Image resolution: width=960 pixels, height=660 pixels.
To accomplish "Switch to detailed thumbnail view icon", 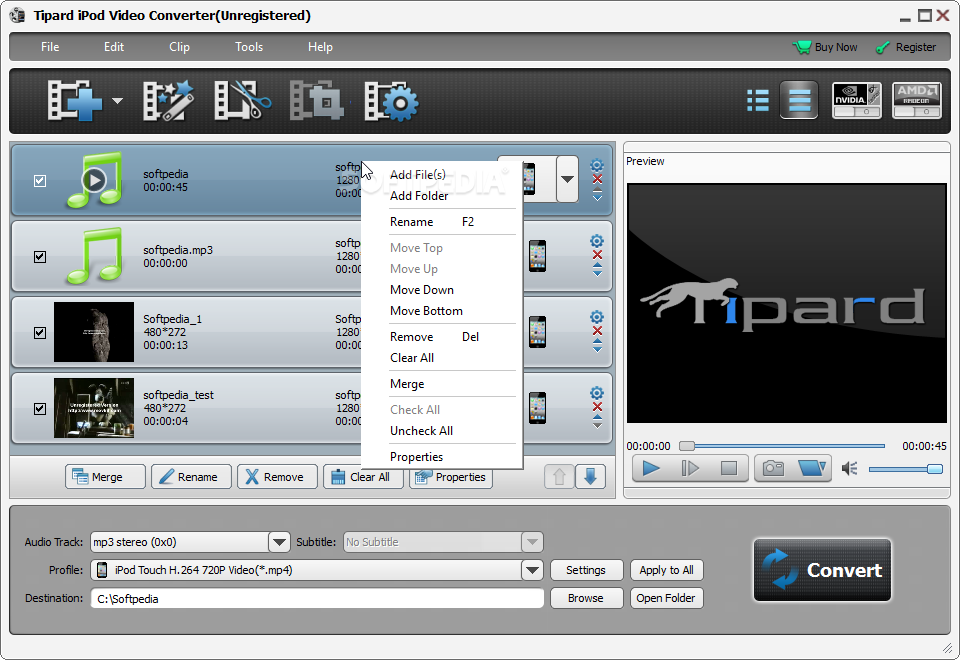I will coord(799,100).
